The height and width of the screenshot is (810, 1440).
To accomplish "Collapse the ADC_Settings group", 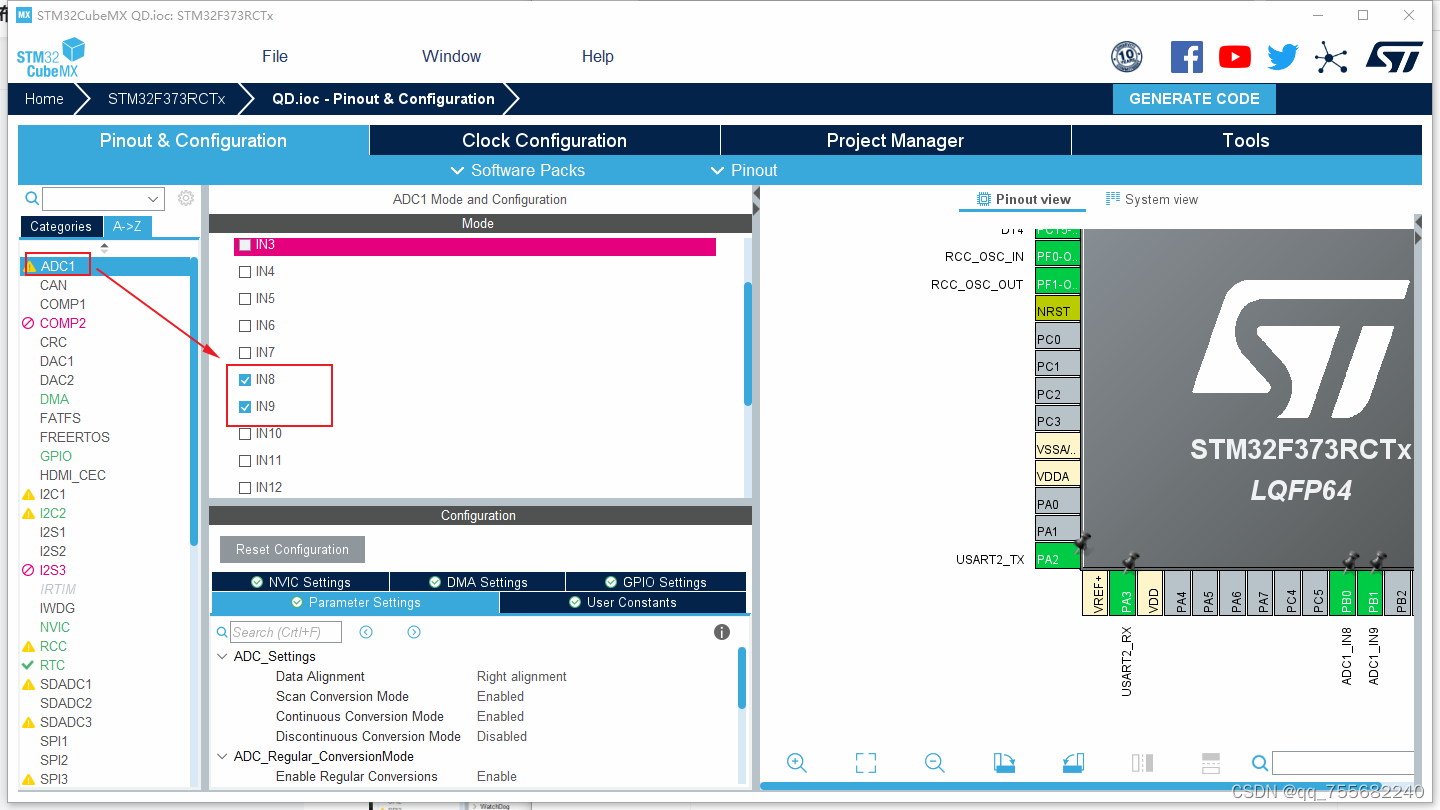I will pyautogui.click(x=222, y=657).
